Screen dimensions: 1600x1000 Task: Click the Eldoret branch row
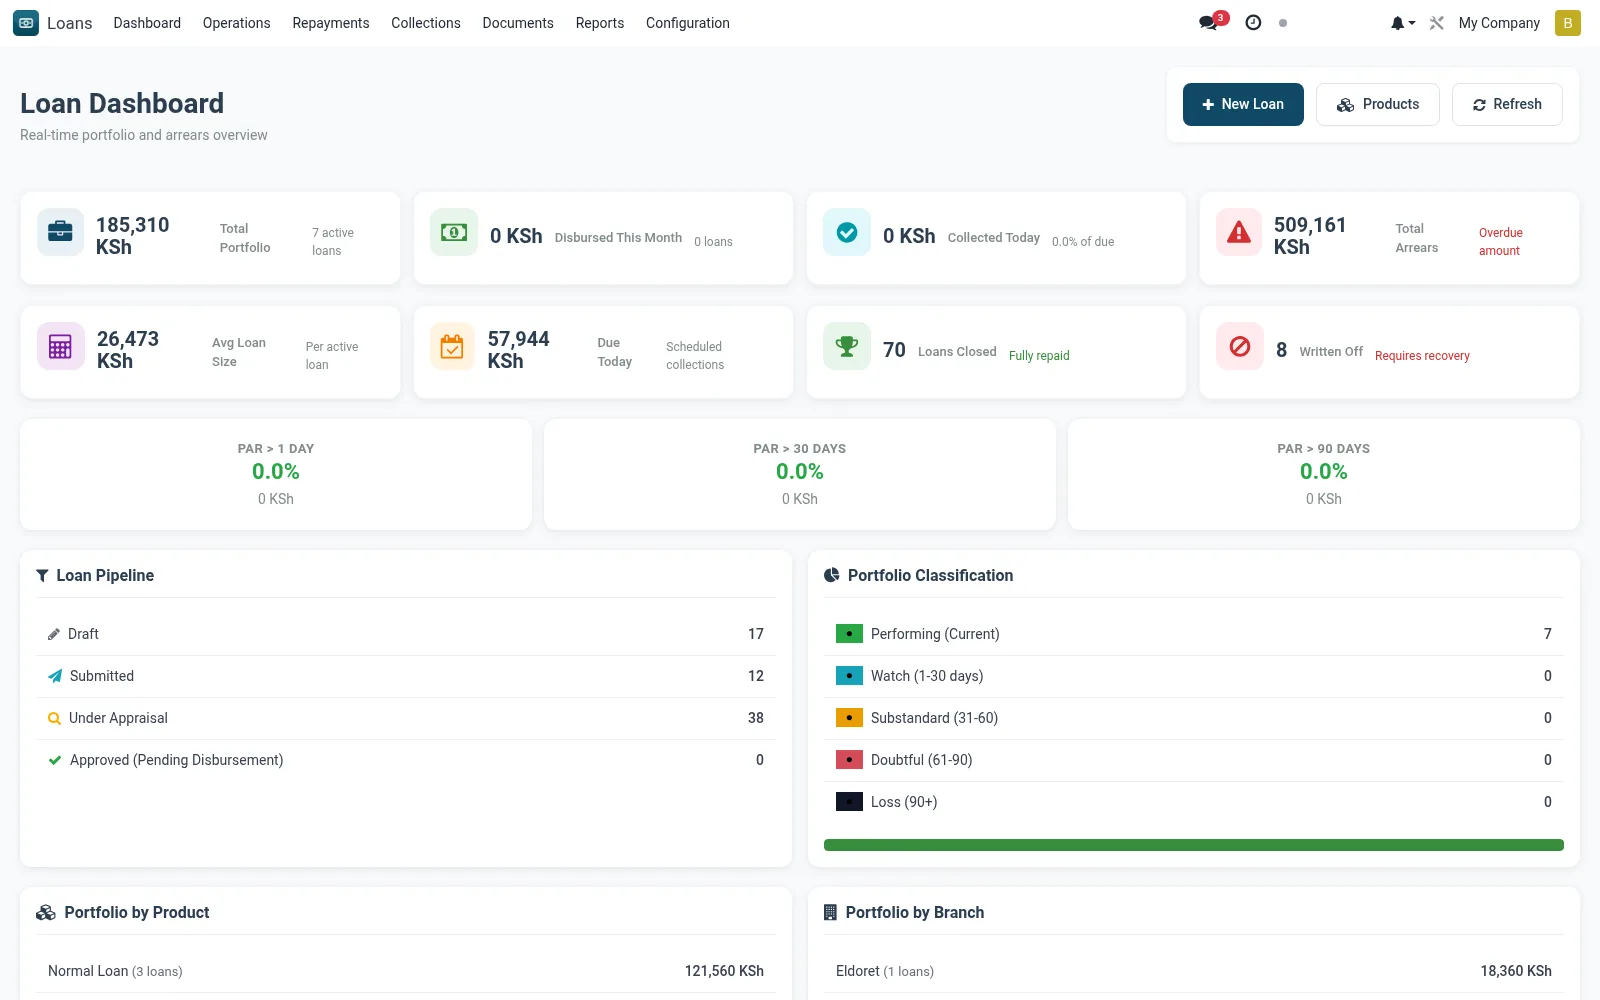point(1194,971)
